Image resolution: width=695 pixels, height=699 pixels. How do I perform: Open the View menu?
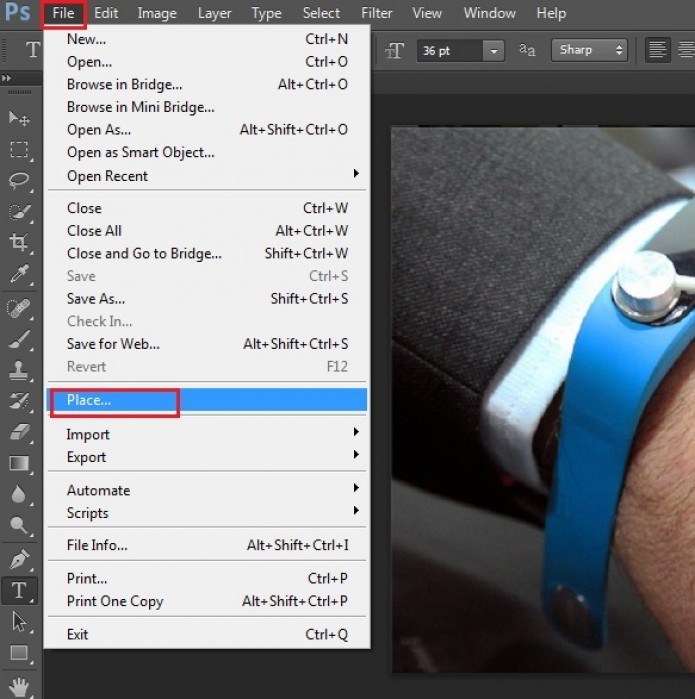point(427,13)
